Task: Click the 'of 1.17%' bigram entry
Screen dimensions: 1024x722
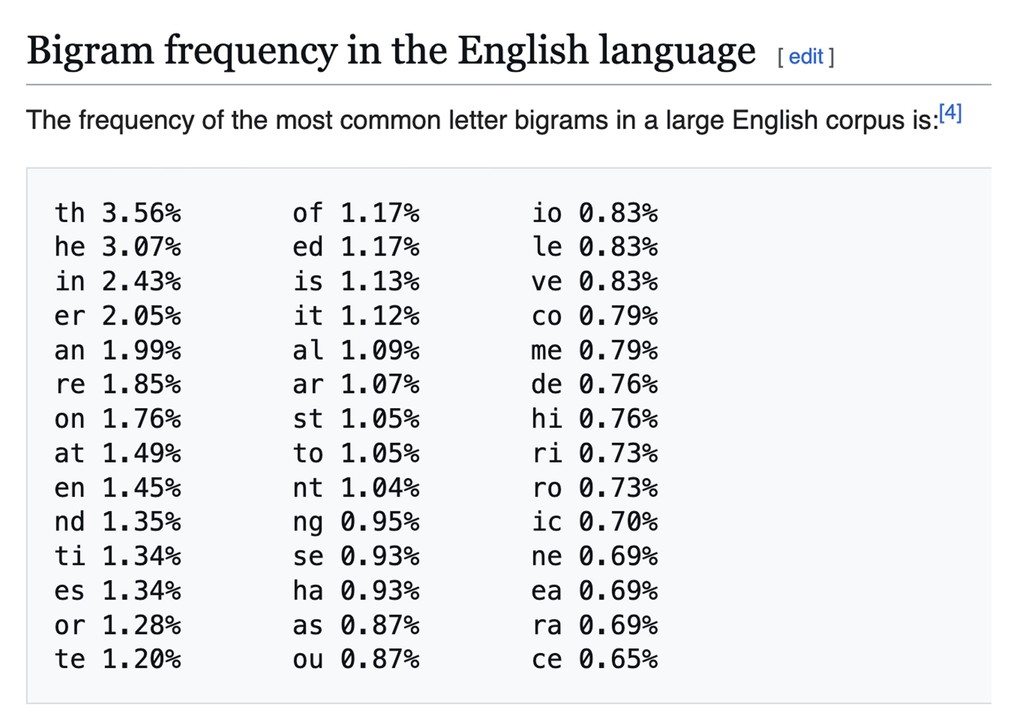Action: [356, 213]
